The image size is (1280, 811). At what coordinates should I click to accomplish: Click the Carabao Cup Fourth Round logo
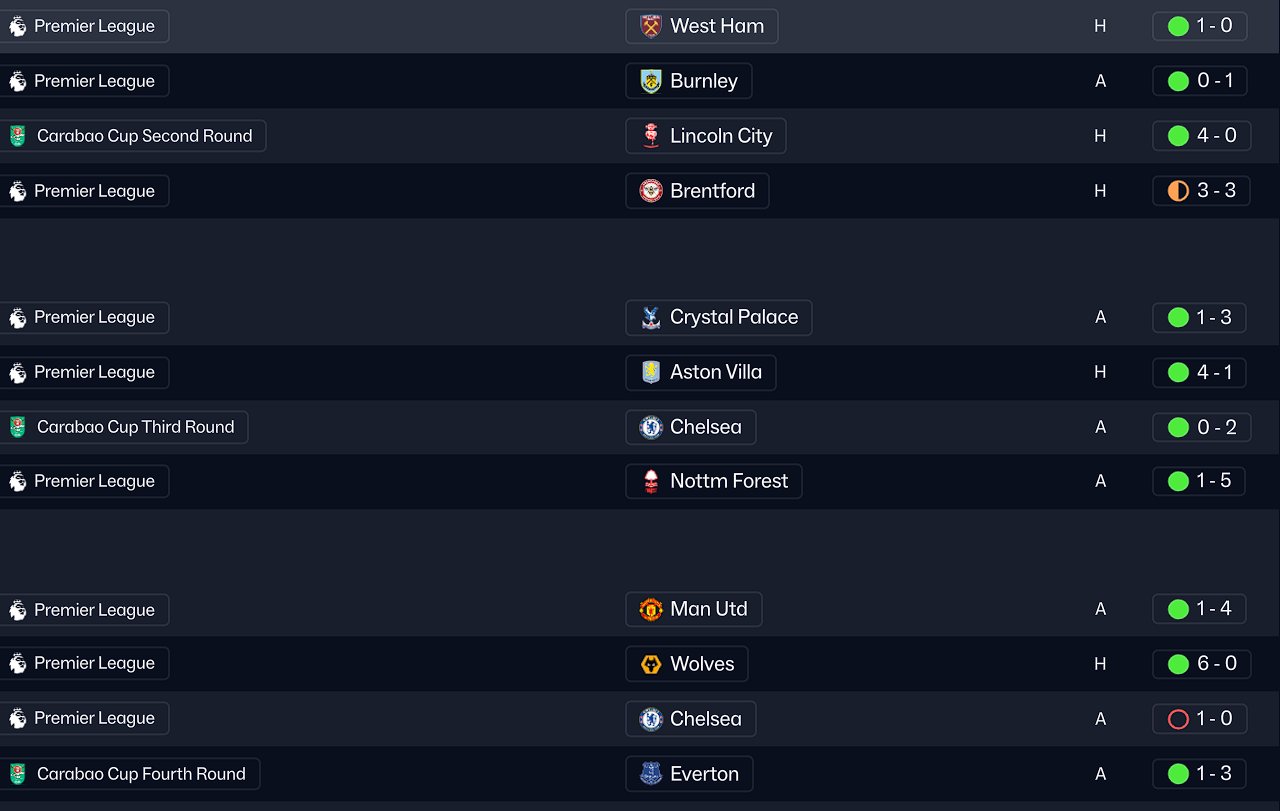click(x=18, y=774)
